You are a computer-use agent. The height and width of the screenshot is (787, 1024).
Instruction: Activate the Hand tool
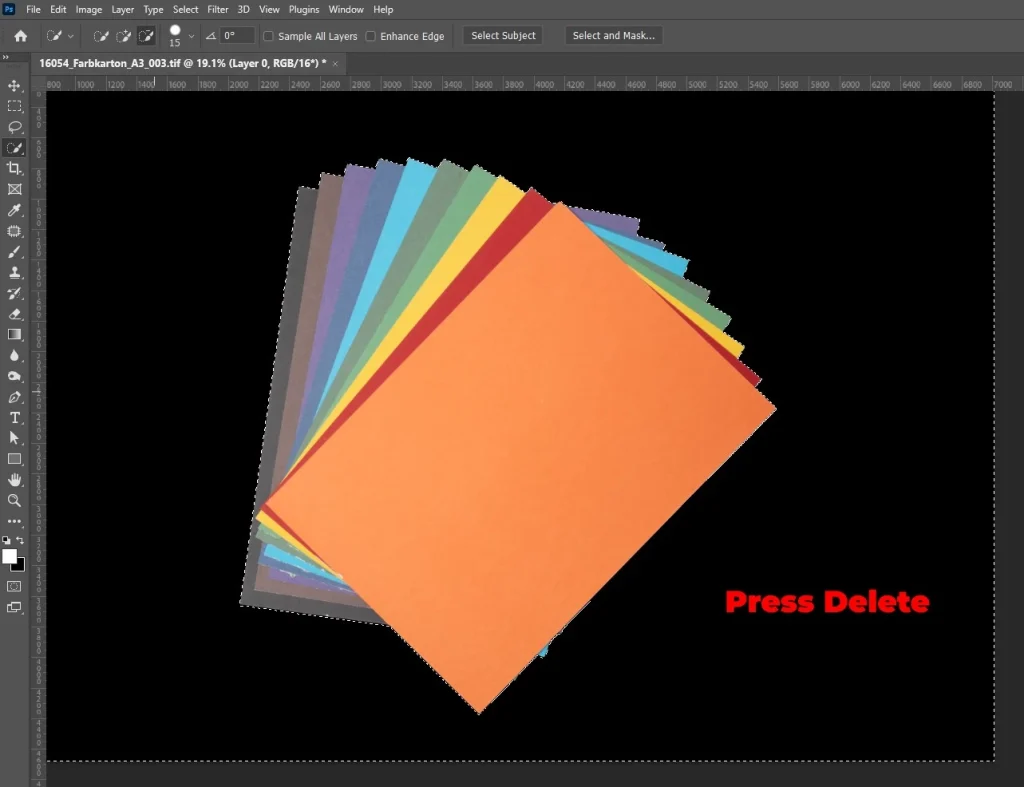point(15,480)
